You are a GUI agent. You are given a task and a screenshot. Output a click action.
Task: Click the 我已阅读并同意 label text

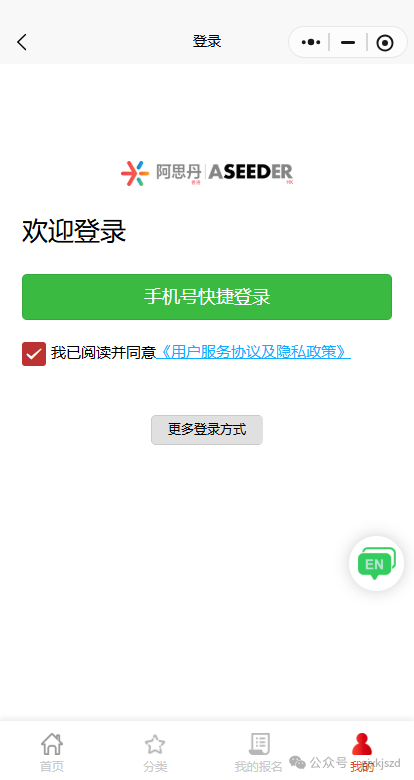(x=104, y=353)
